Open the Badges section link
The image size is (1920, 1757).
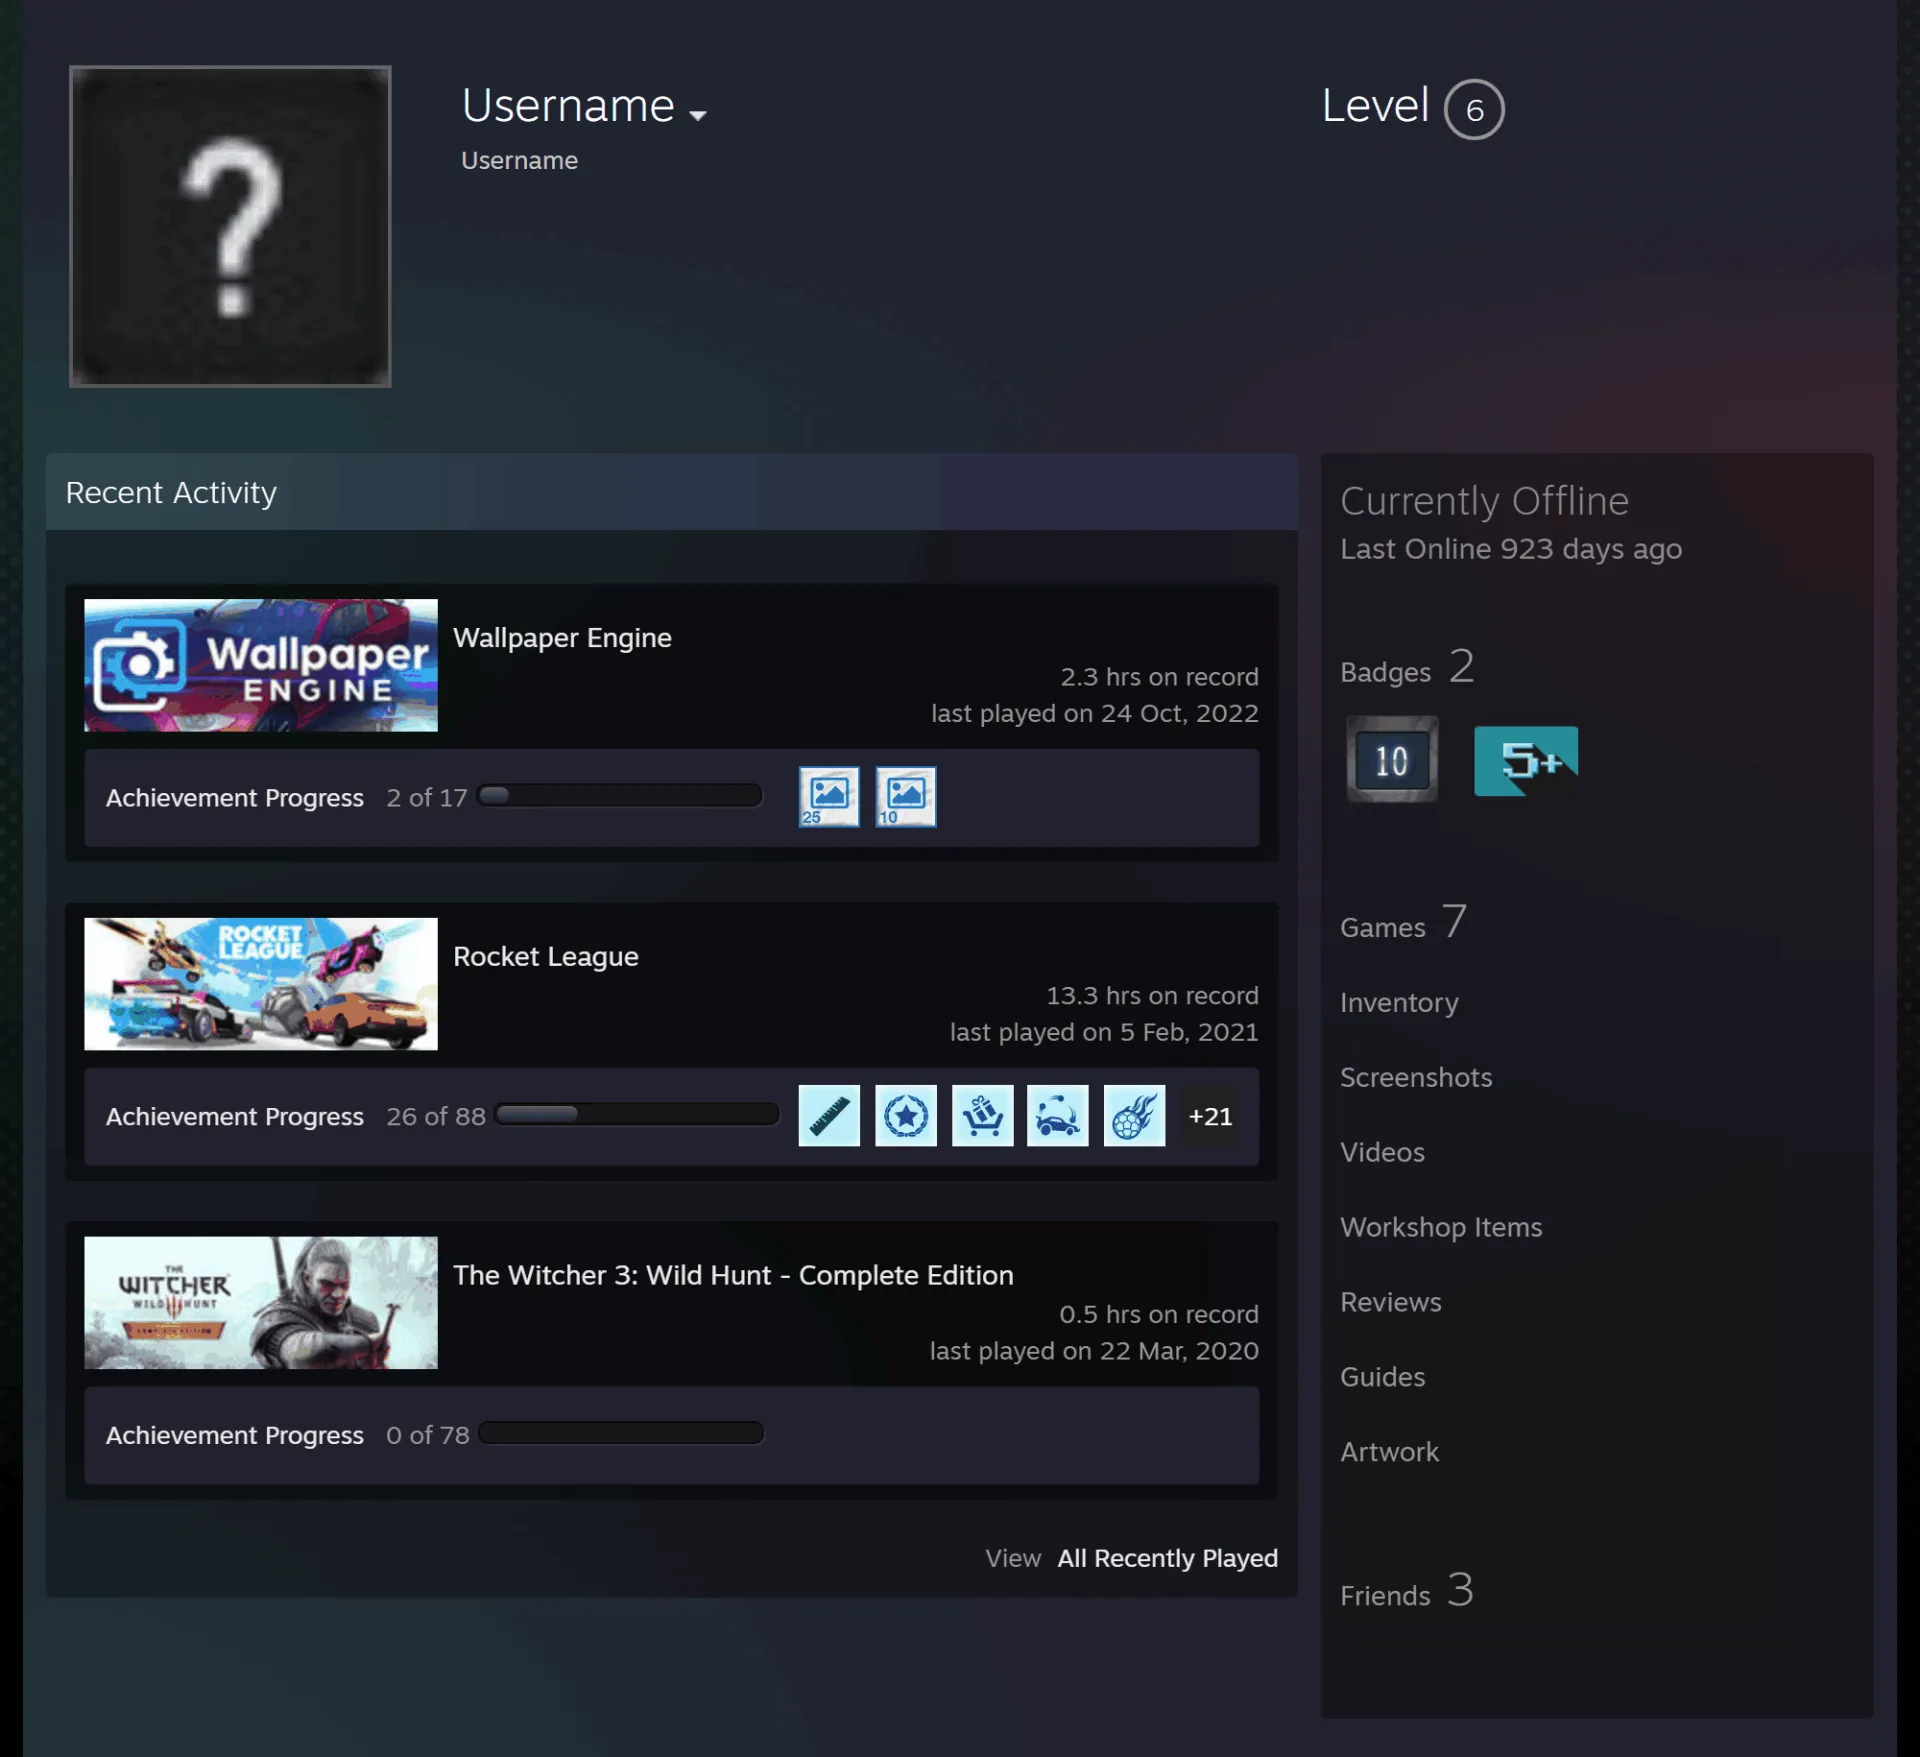coord(1407,668)
